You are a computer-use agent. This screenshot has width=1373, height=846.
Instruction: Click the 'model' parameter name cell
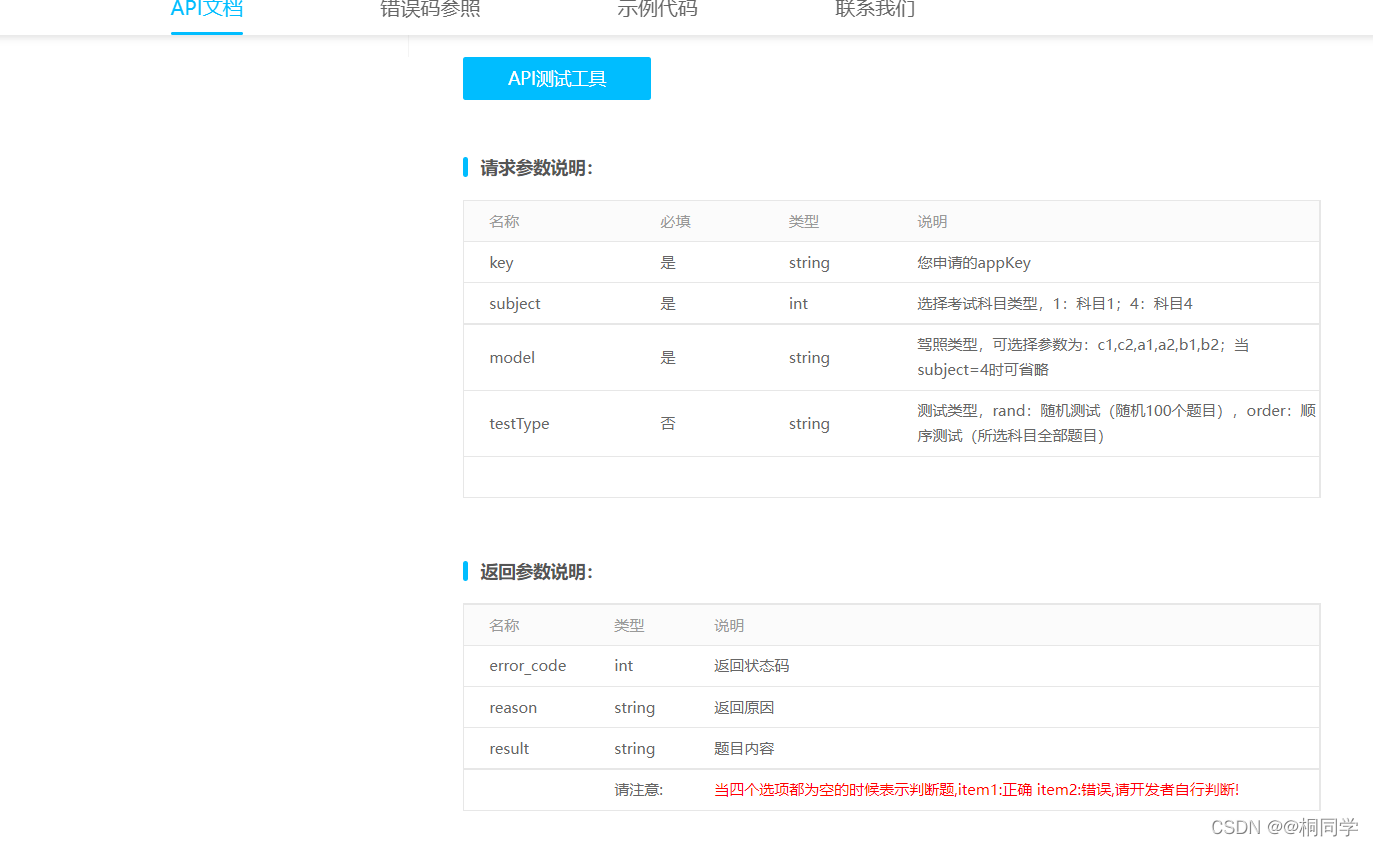[512, 358]
